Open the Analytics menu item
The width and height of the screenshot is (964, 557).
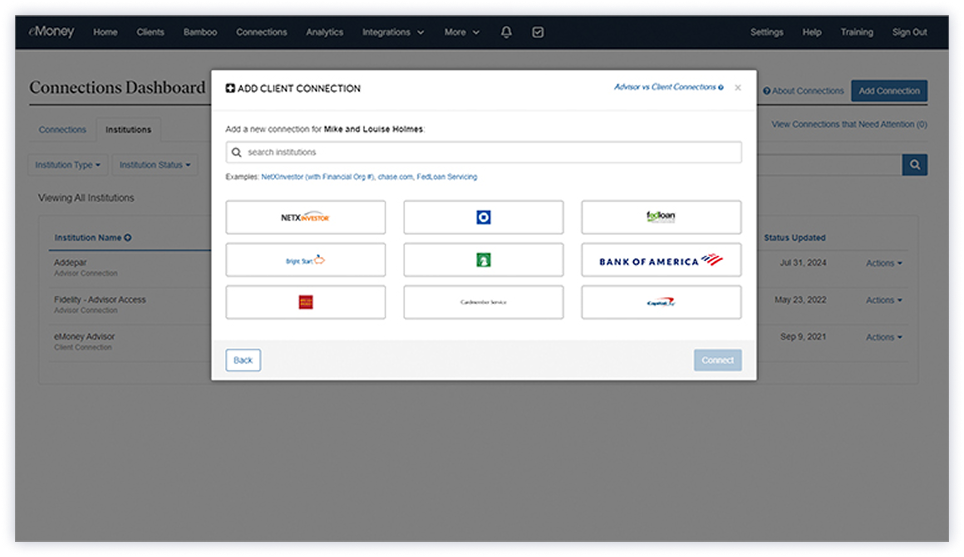tap(324, 32)
